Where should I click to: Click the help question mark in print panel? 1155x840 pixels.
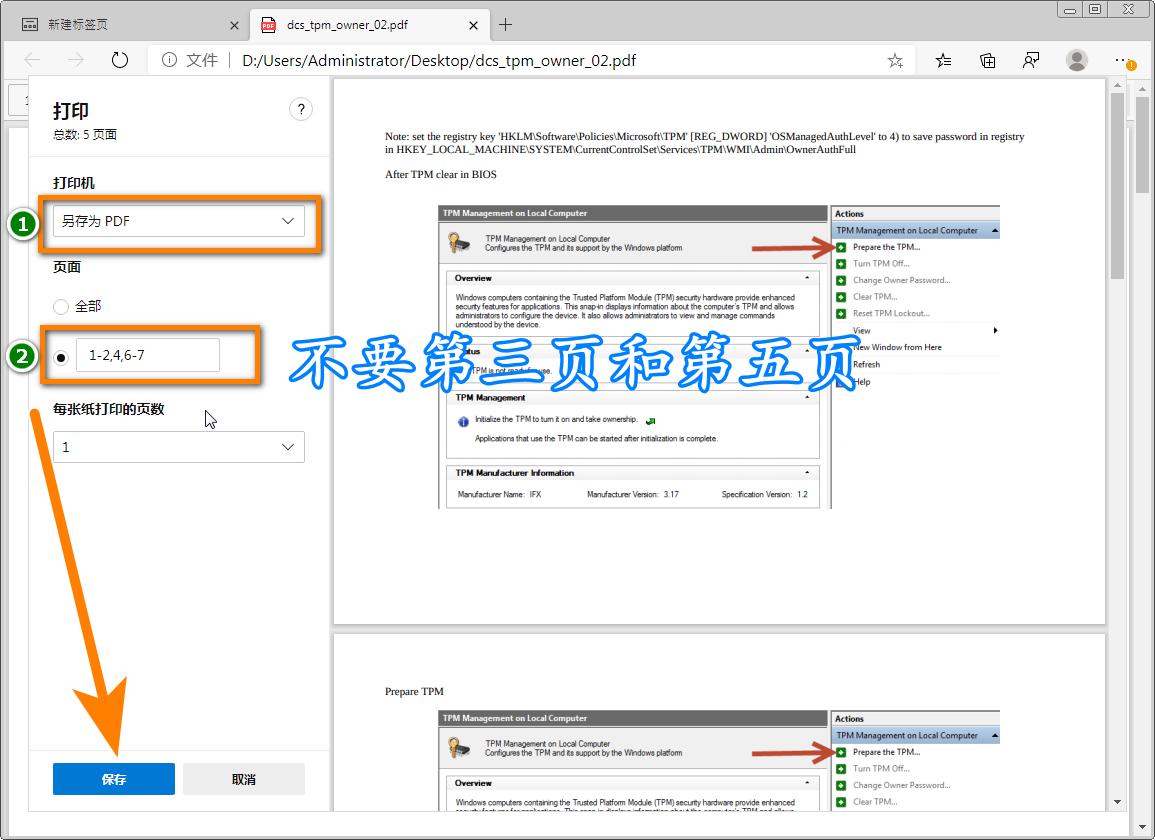[x=301, y=109]
